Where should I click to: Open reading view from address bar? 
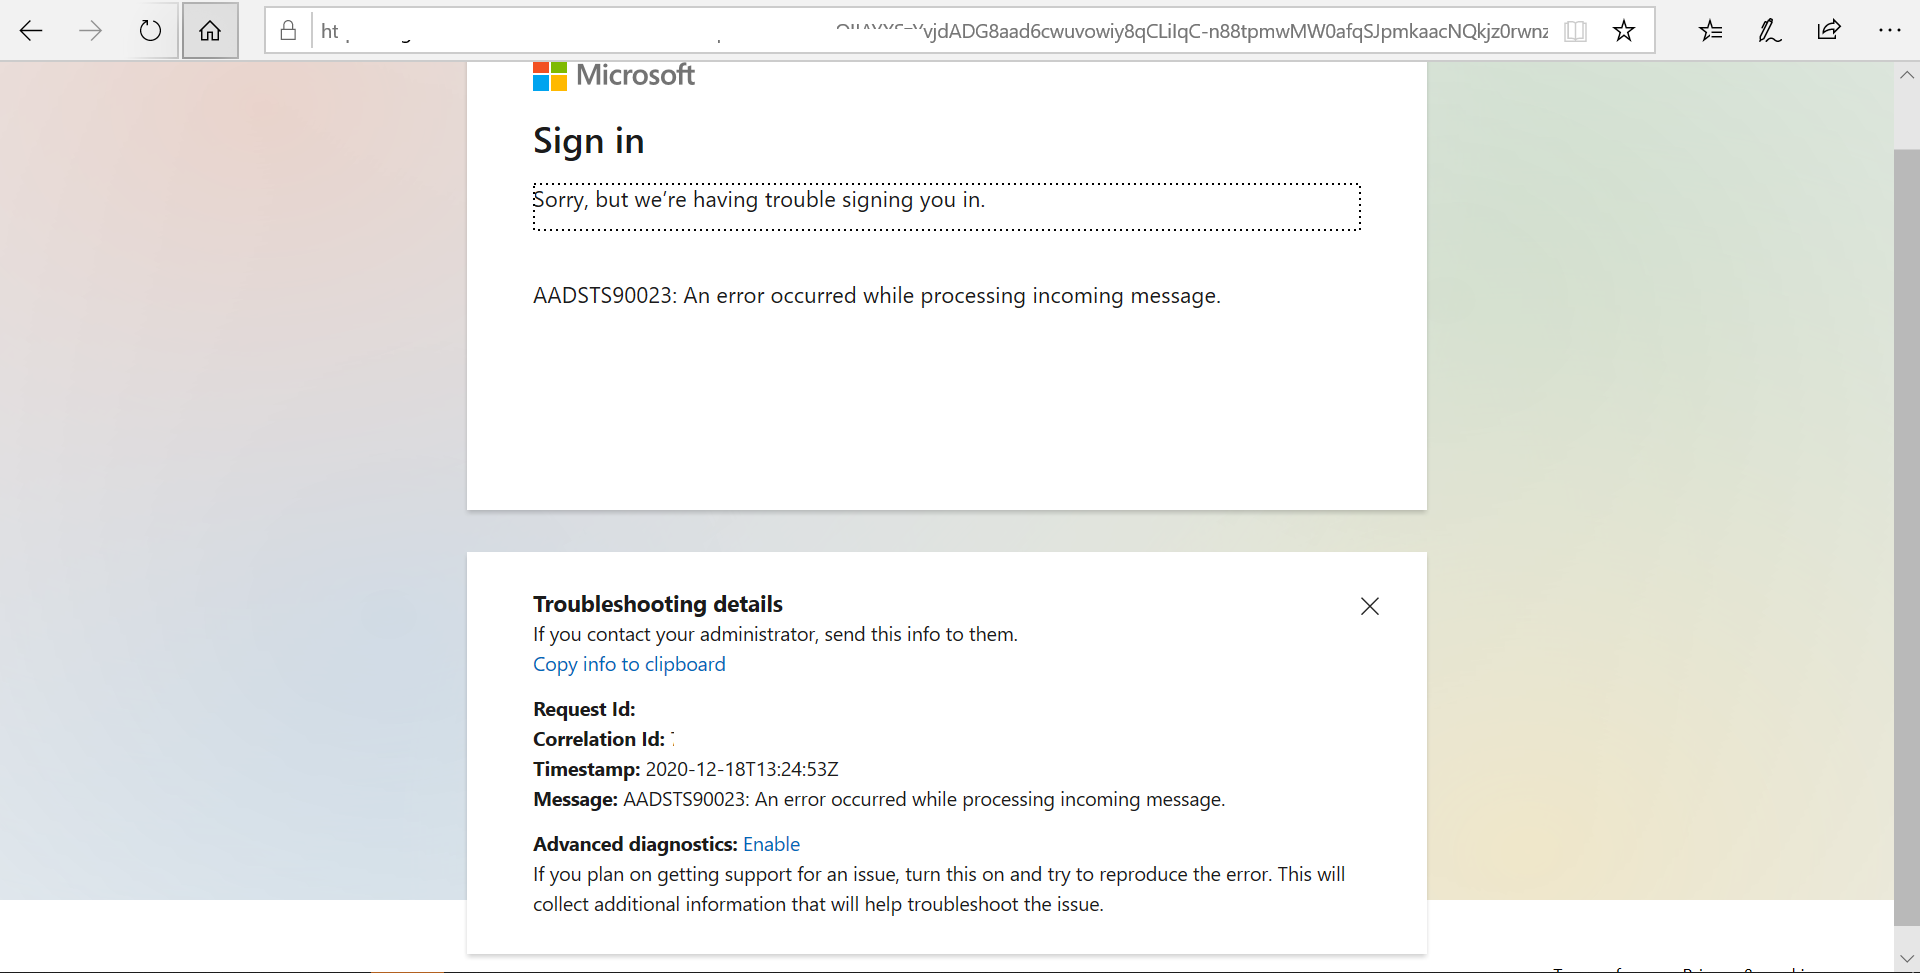pos(1575,31)
